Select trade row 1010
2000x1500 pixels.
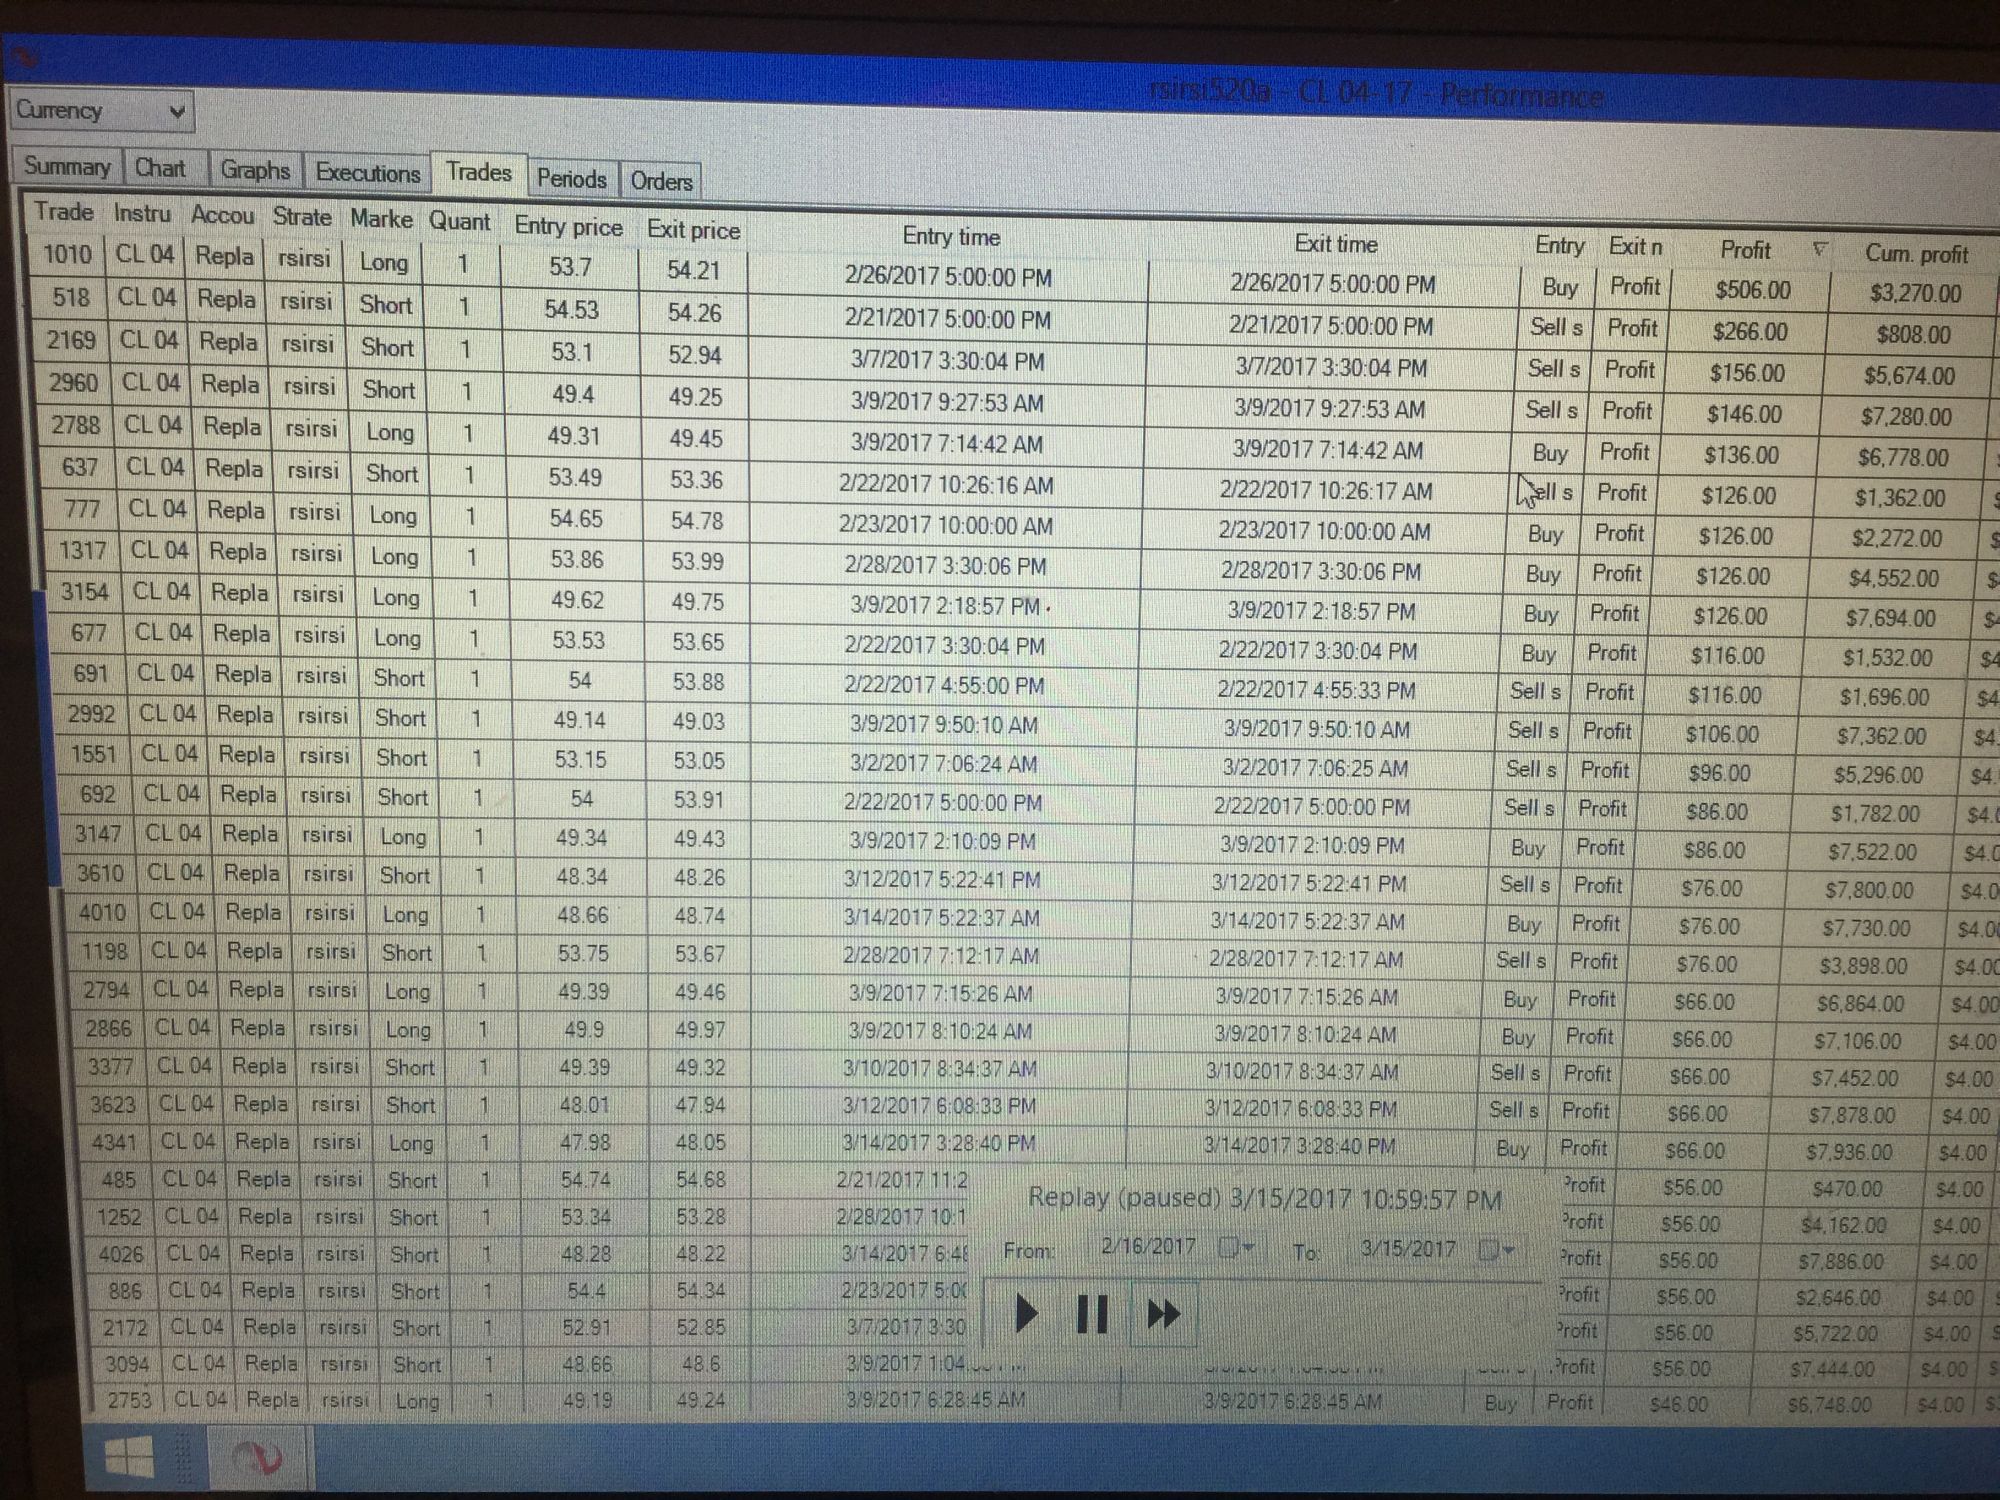(67, 255)
